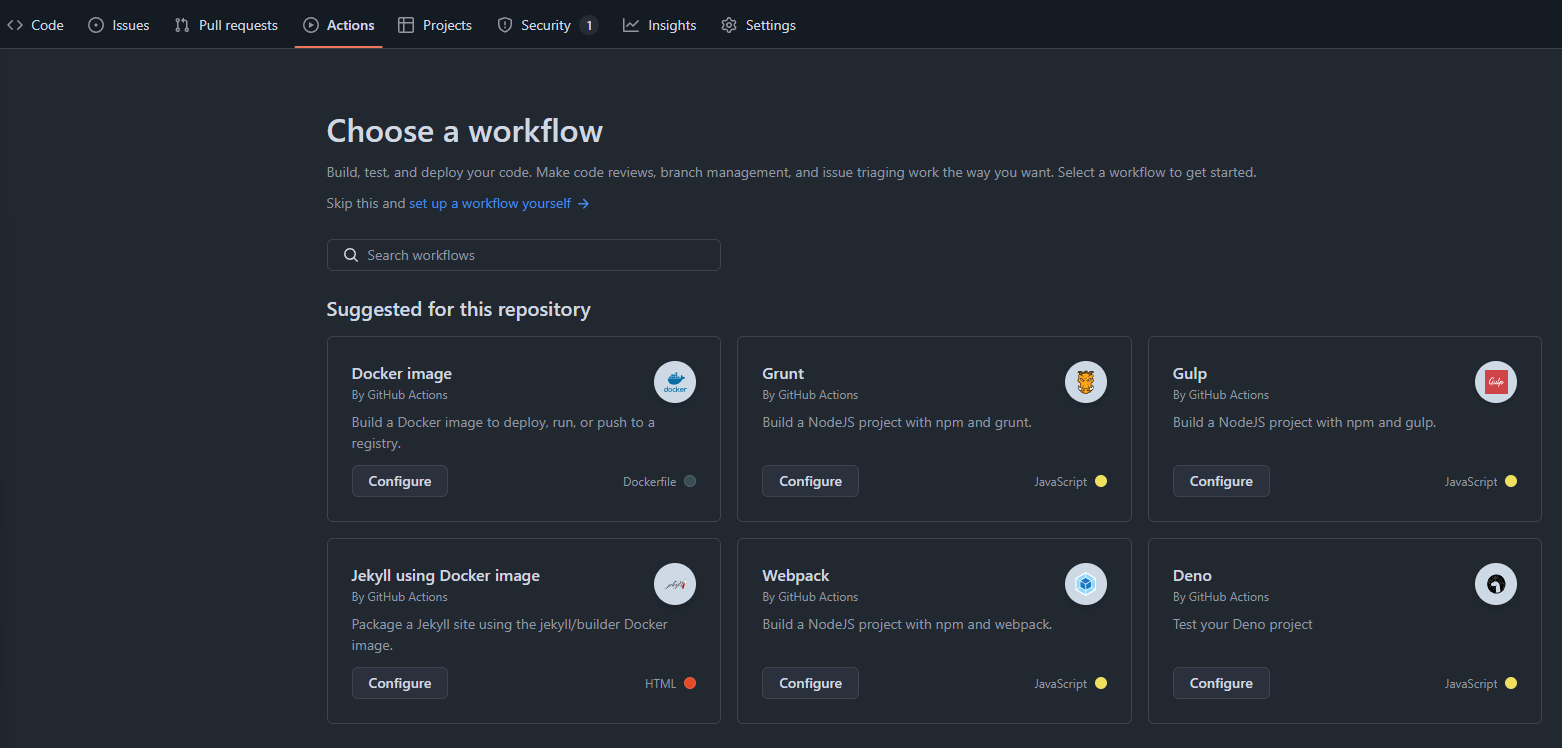
Task: Click the 'Dockerfile' language label
Action: [x=650, y=482]
